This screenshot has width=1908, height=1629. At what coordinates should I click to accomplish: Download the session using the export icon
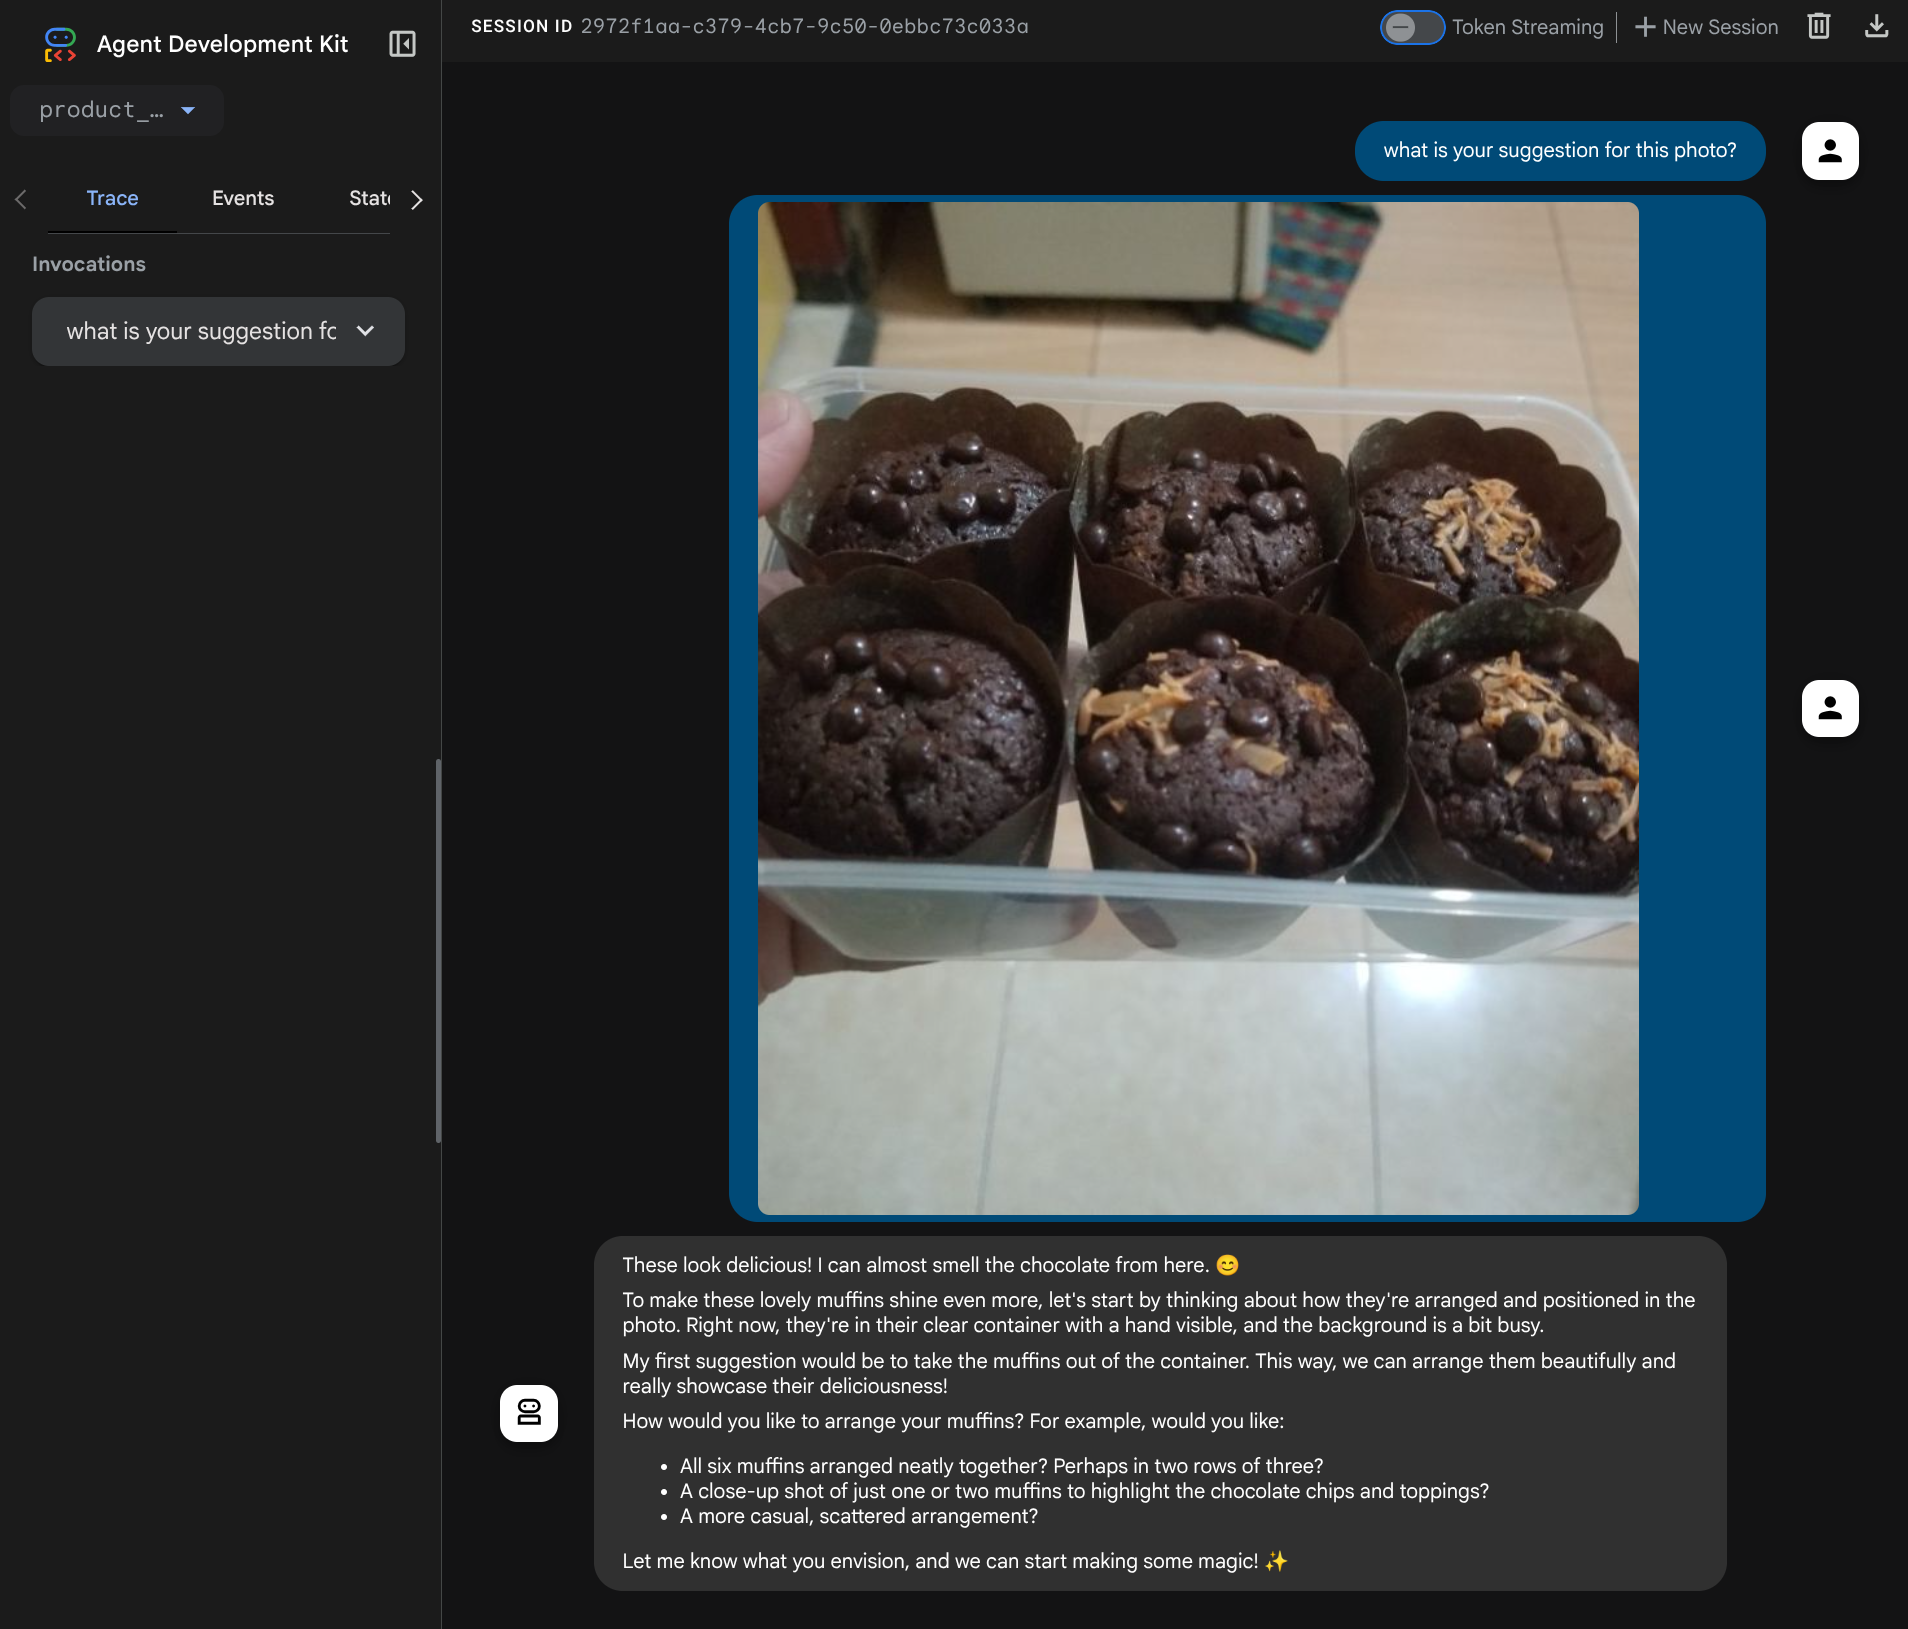(x=1877, y=26)
